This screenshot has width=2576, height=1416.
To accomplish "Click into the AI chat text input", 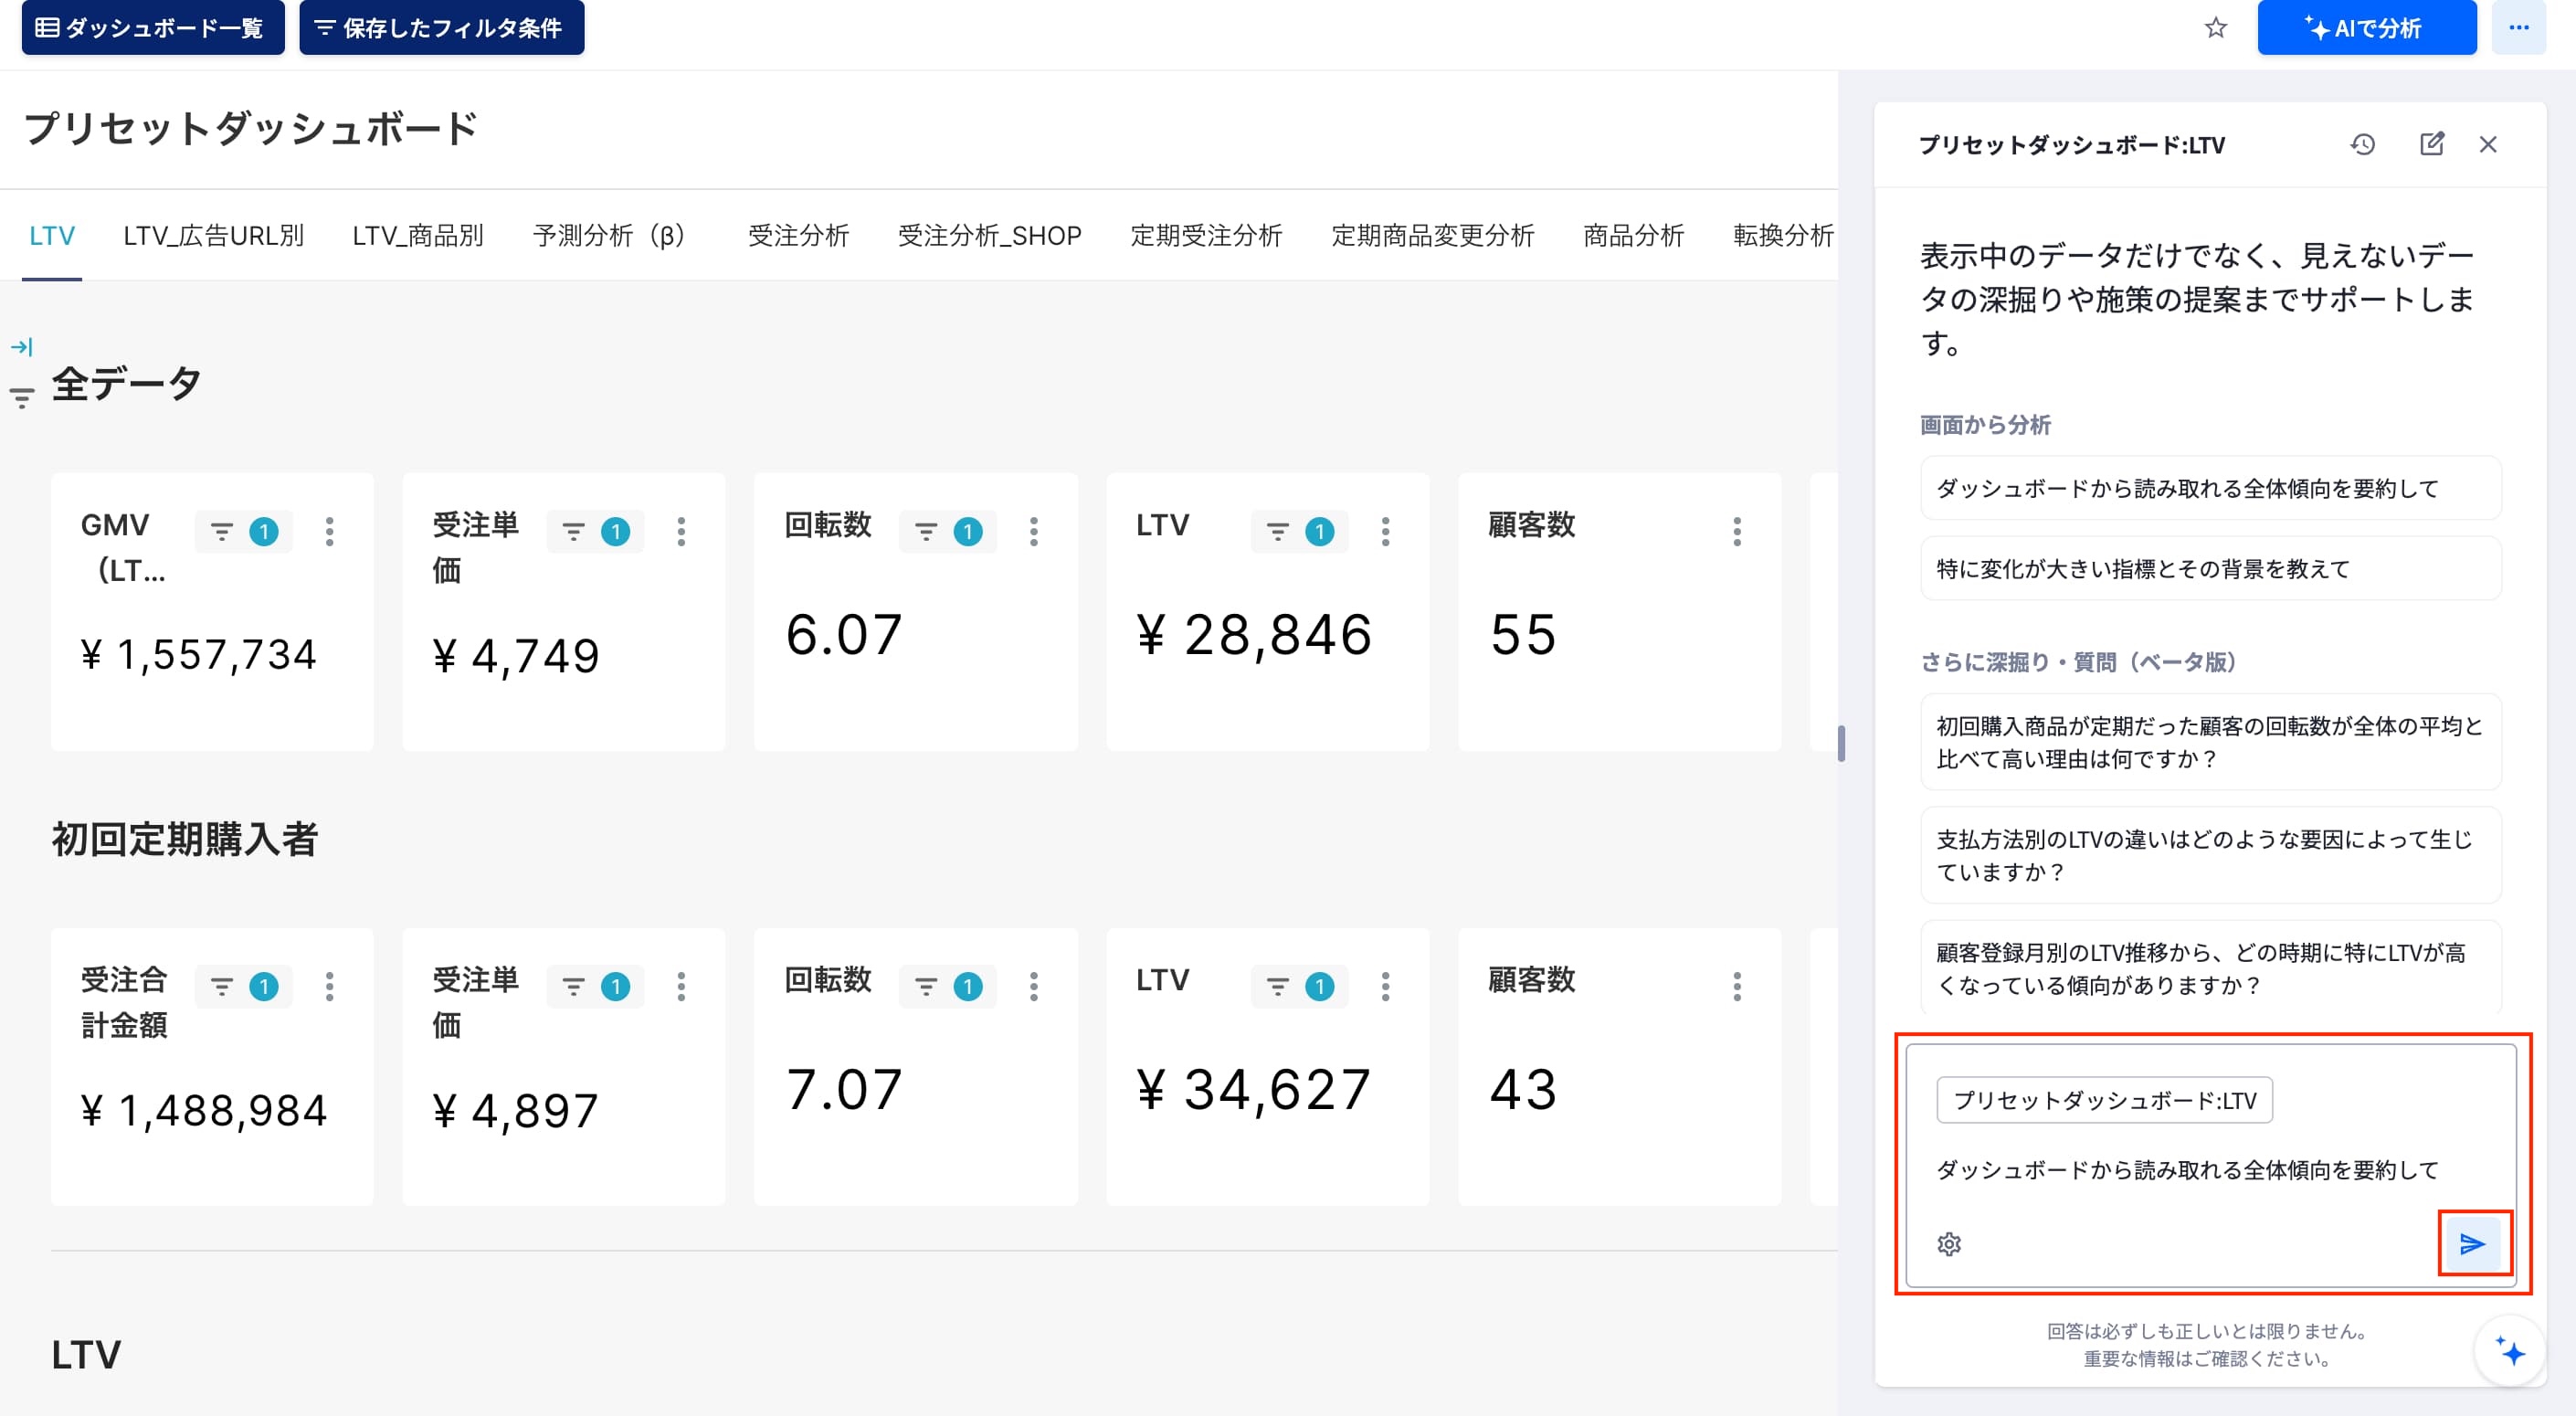I will pos(2211,1169).
